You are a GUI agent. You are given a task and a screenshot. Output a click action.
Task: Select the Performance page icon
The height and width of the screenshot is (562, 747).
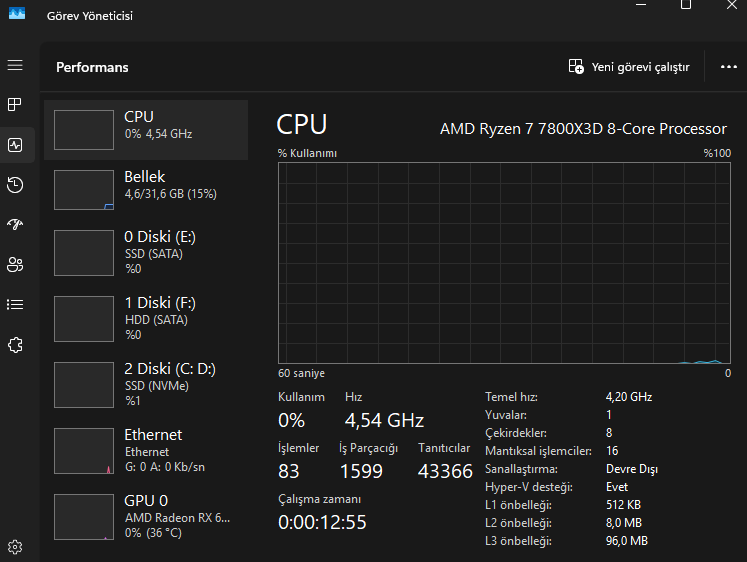click(x=15, y=145)
